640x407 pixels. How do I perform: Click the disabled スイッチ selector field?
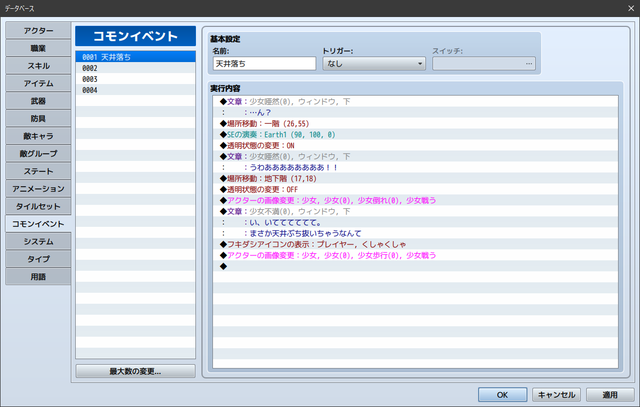click(484, 64)
